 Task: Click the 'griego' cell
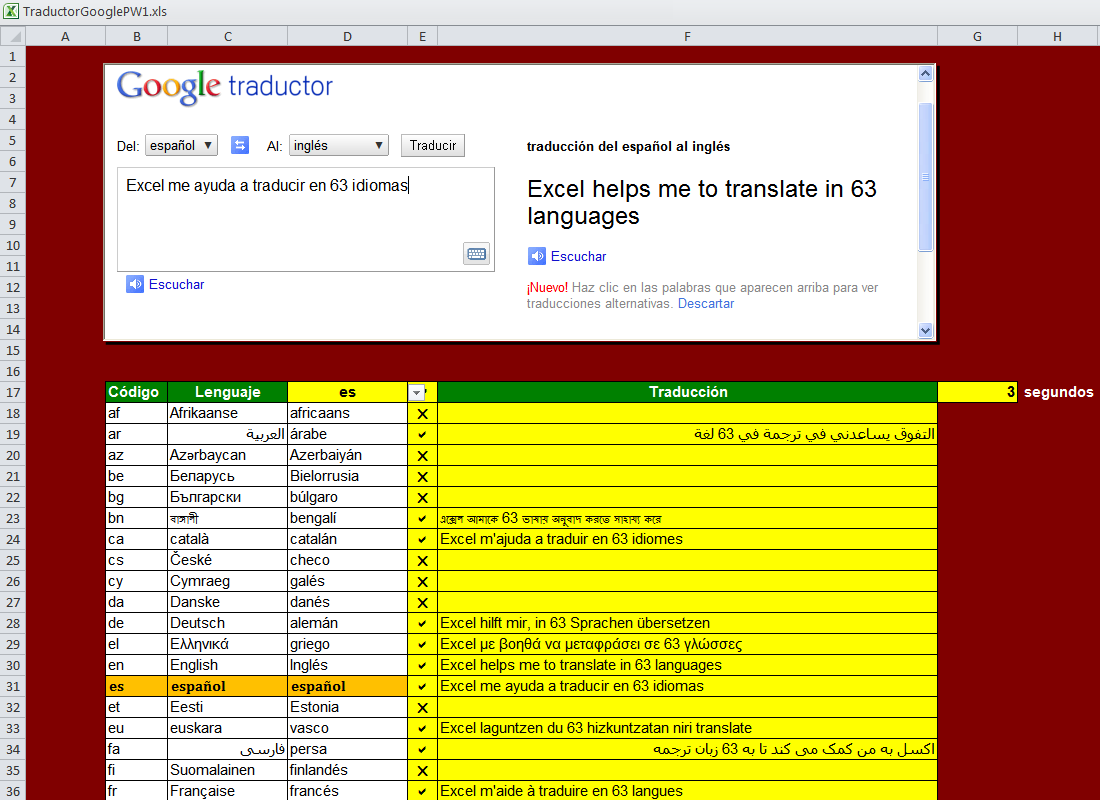(x=347, y=644)
